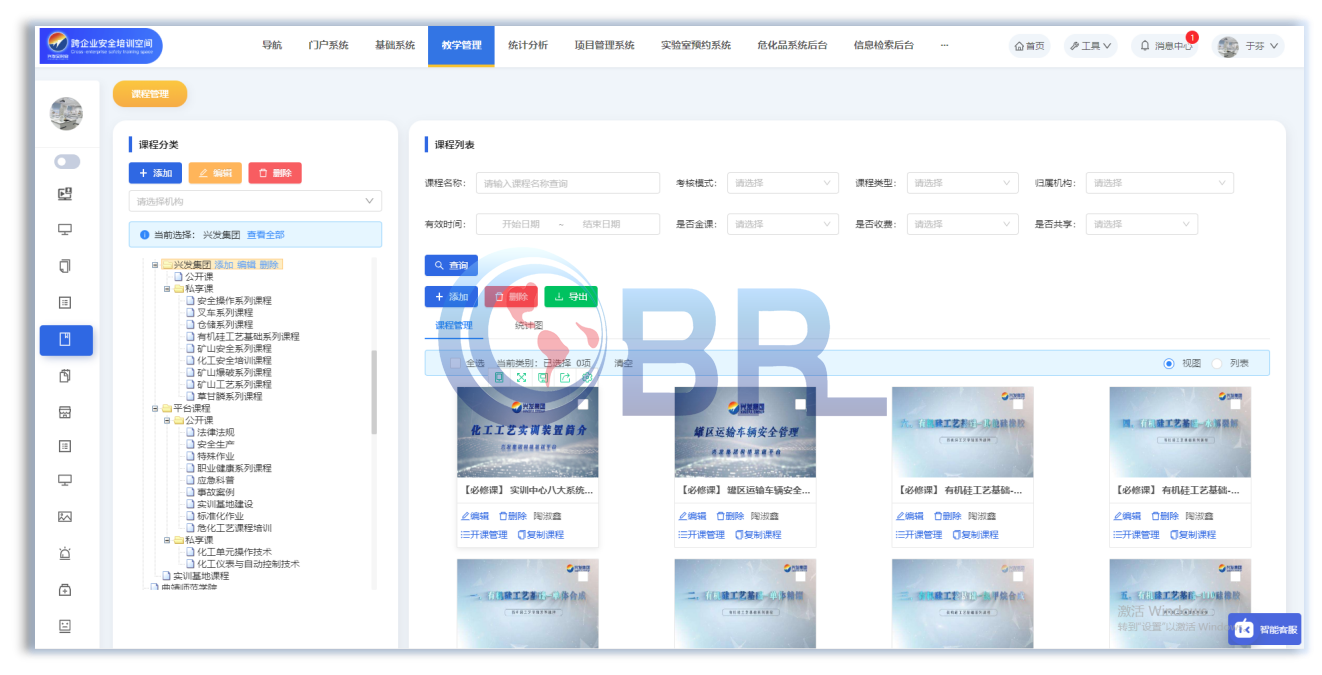Screen dimensions: 1322x675
Task: Tick checkbox on 罐区运输车辆安全管理 thumbnail
Action: point(800,404)
